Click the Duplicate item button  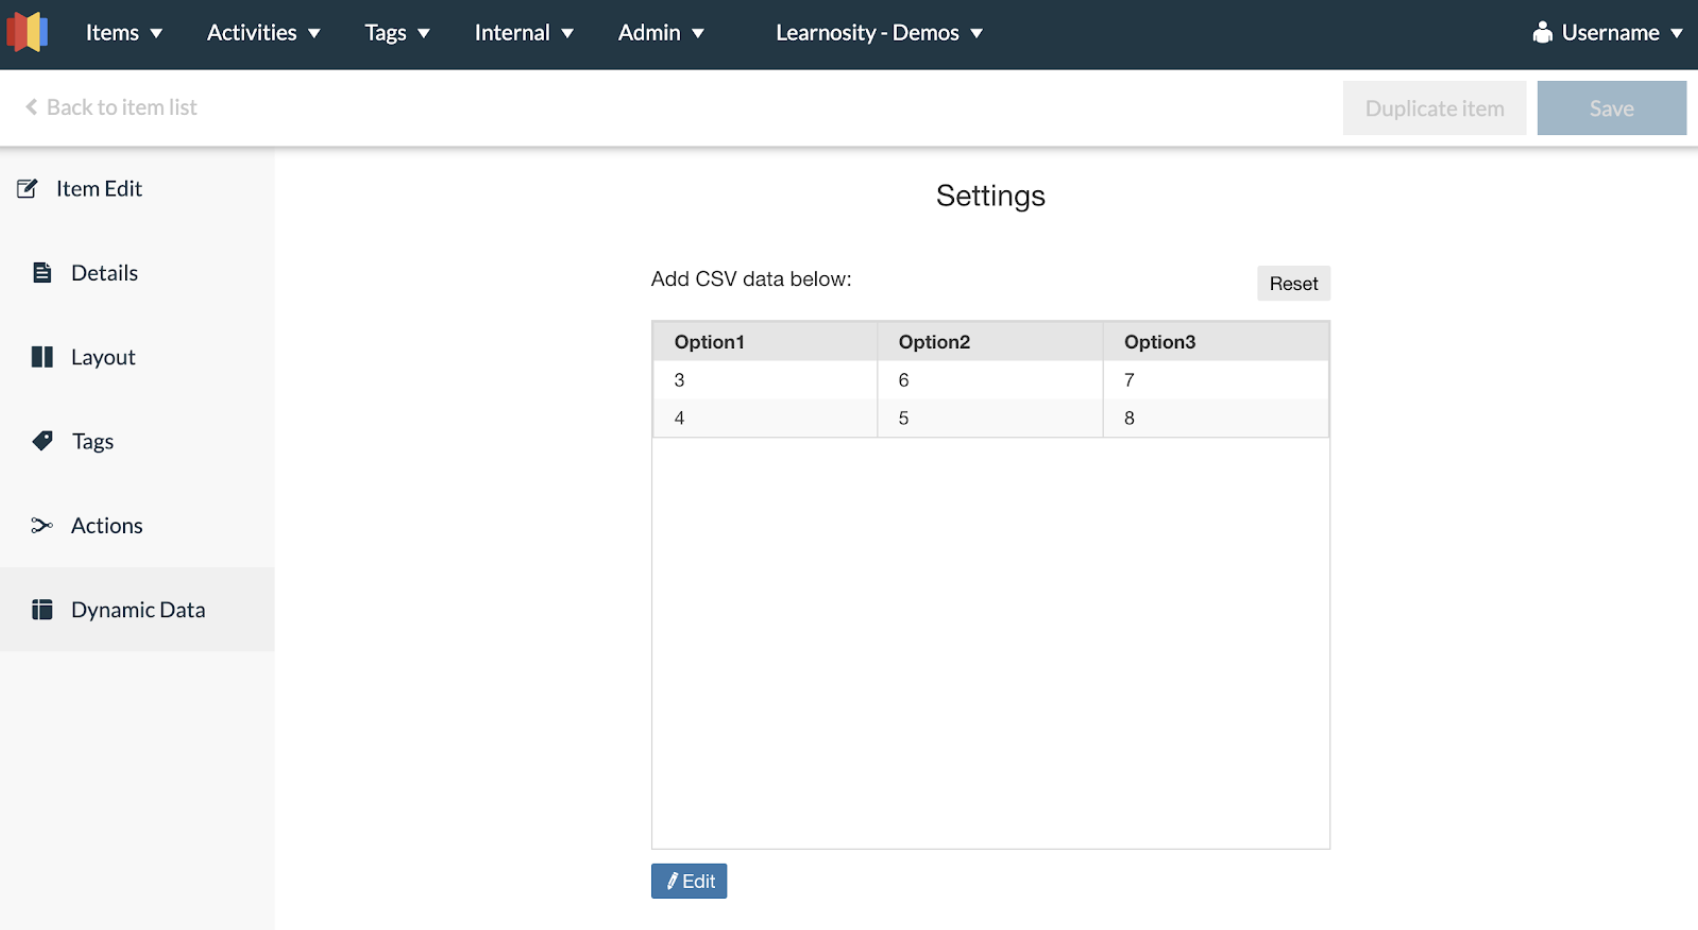coord(1433,108)
